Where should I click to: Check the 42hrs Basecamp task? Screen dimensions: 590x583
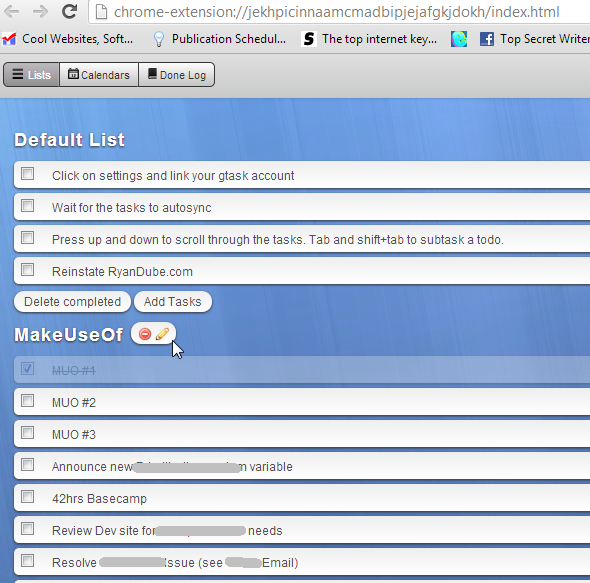(27, 497)
